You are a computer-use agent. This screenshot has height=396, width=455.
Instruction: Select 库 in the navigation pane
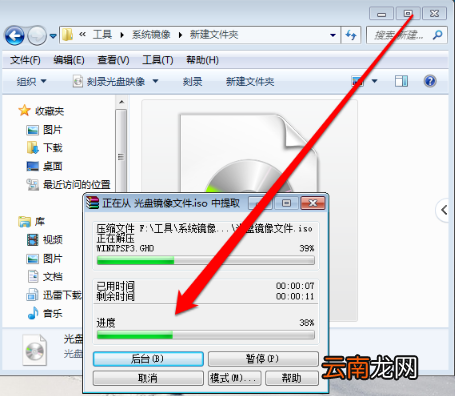40,221
